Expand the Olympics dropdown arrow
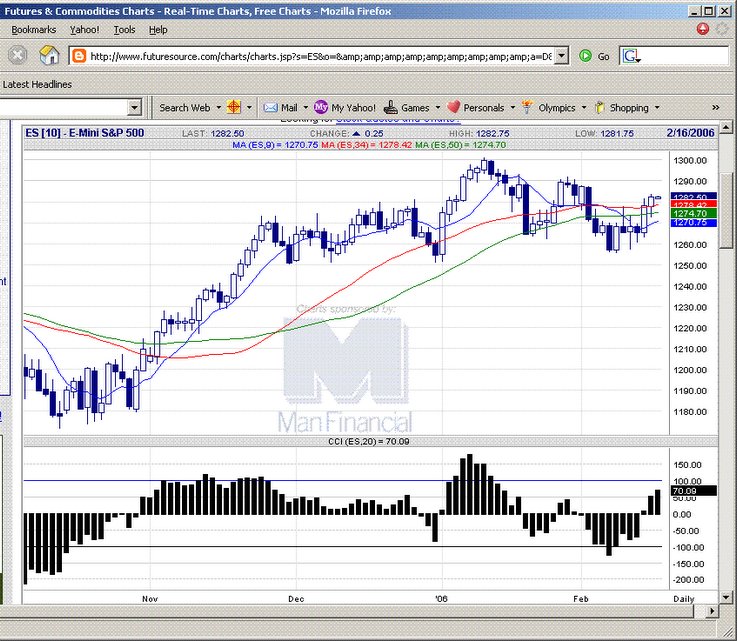Screen dimensions: 737x641 [584, 108]
